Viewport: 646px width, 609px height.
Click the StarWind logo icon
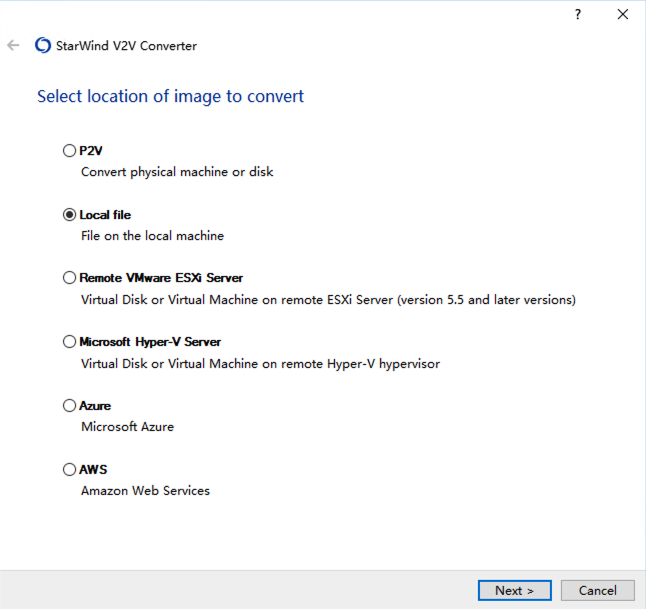click(43, 45)
